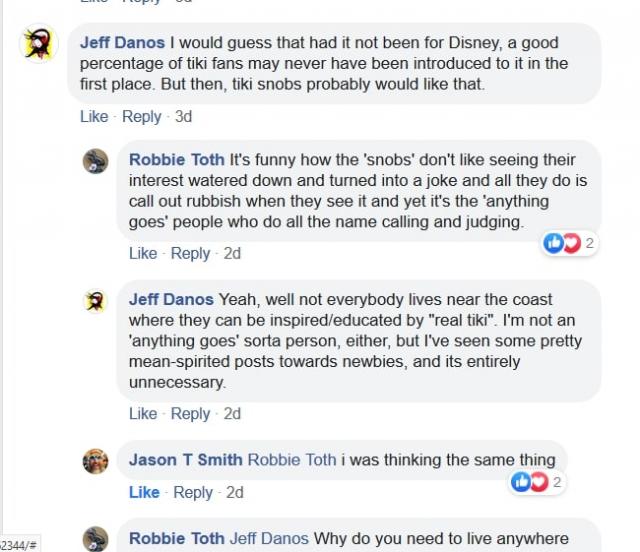Viewport: 640px width, 552px height.
Task: Reply to Jeff Danos's 'real tiki' reply
Action: pyautogui.click(x=190, y=413)
